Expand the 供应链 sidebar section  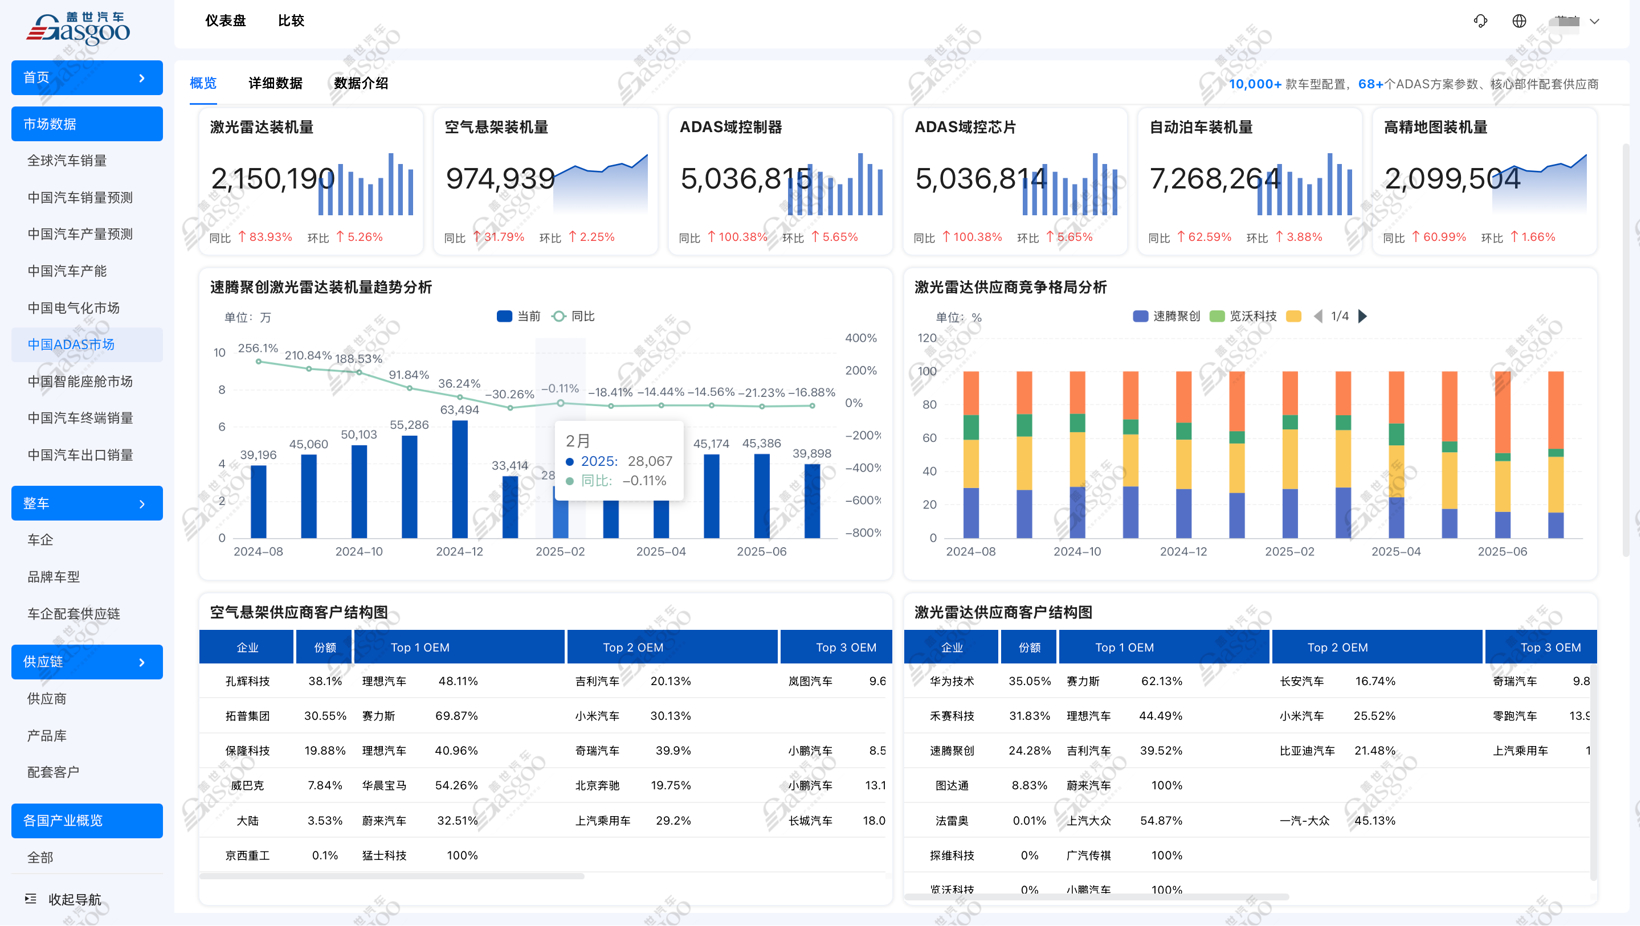(87, 662)
